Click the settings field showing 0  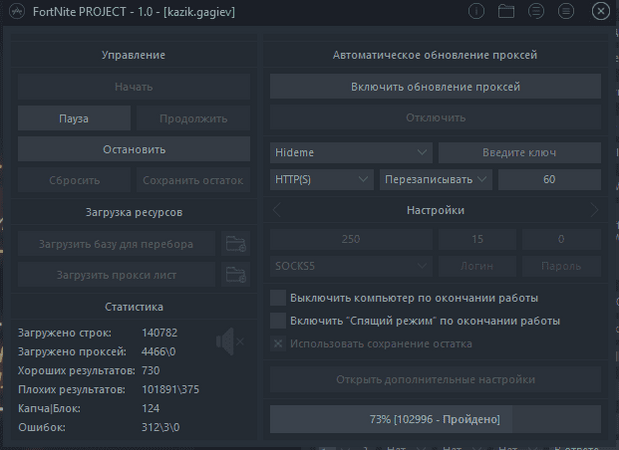pos(561,239)
